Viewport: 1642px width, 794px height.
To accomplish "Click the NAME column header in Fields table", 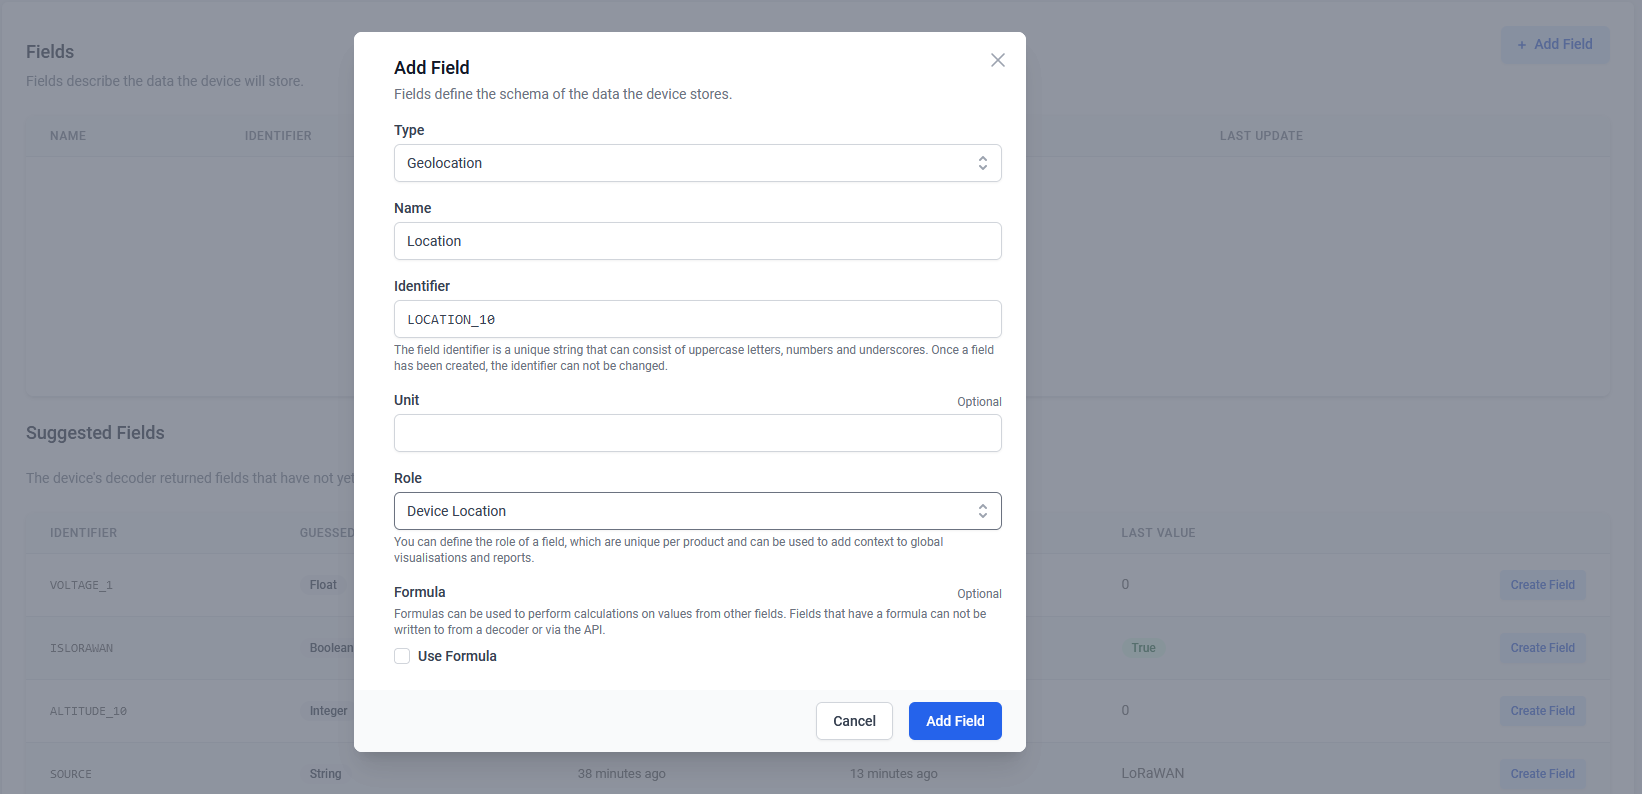I will click(68, 136).
